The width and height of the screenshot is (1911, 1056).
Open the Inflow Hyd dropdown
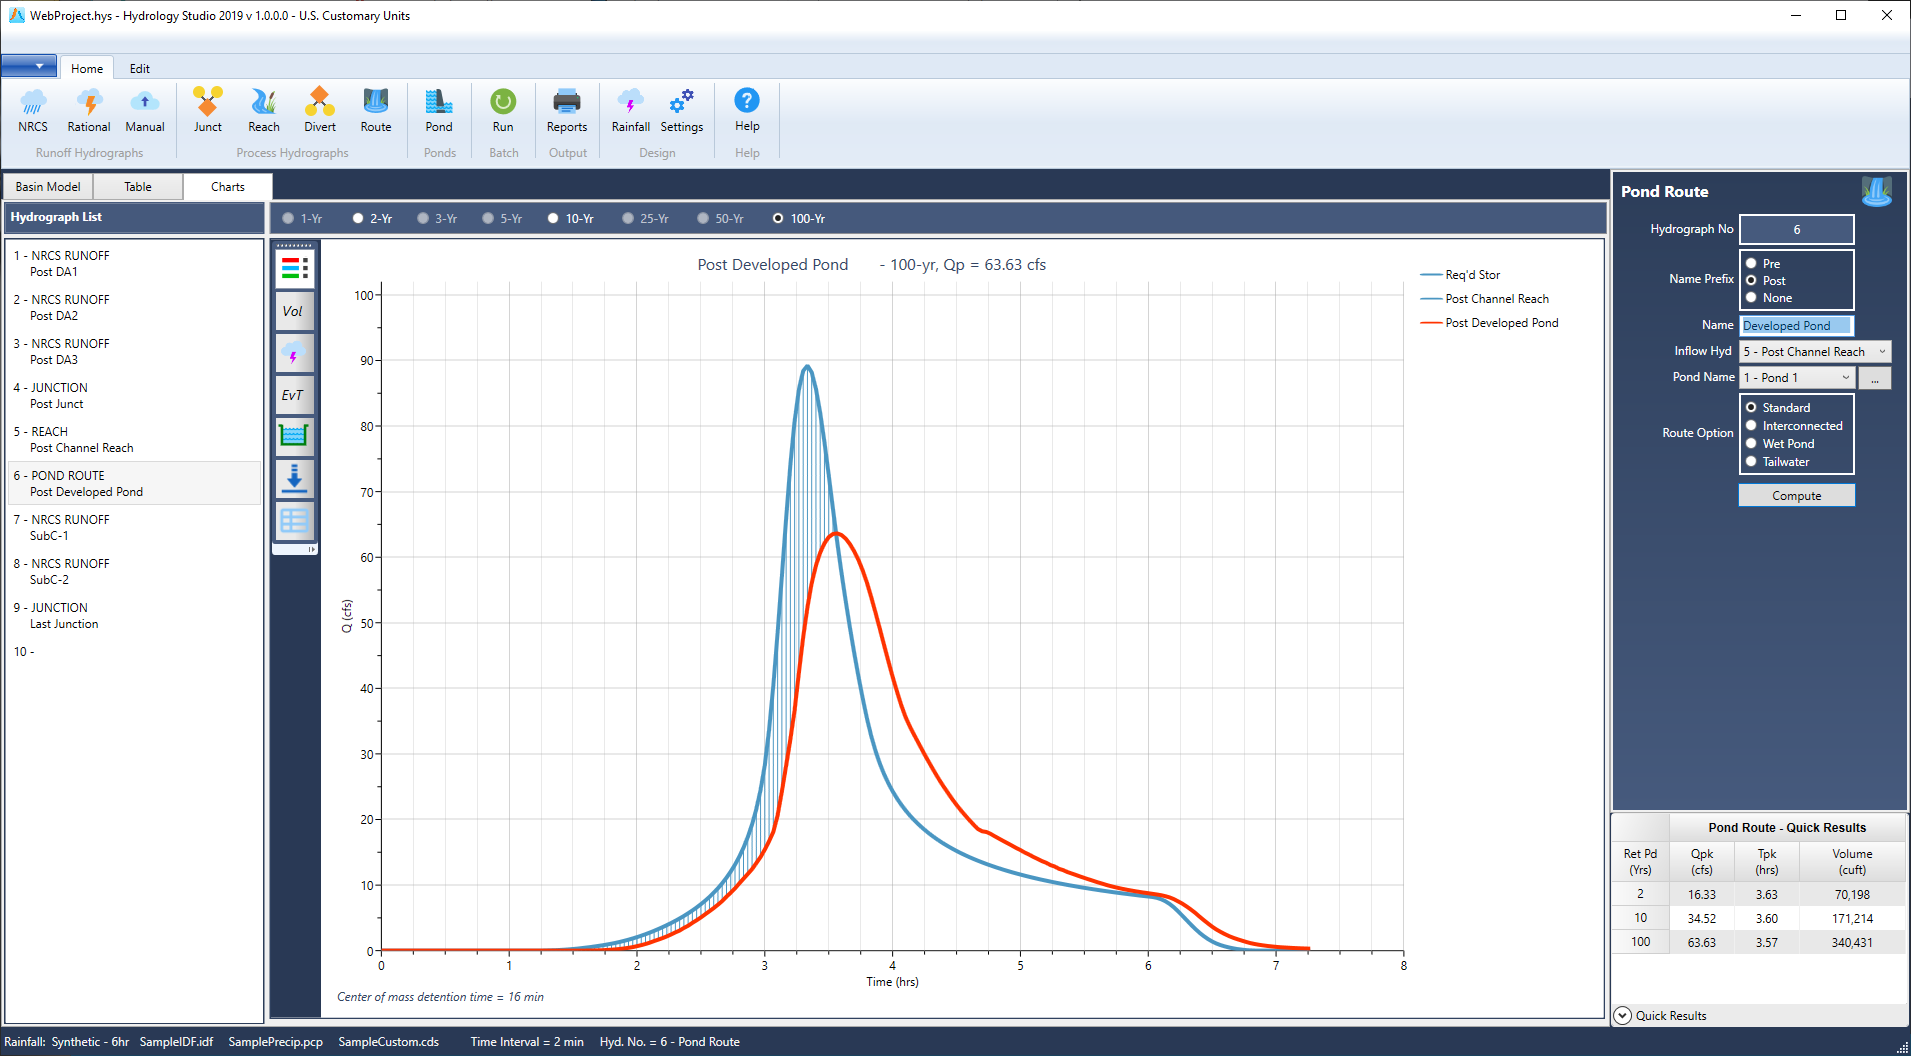coord(1815,352)
